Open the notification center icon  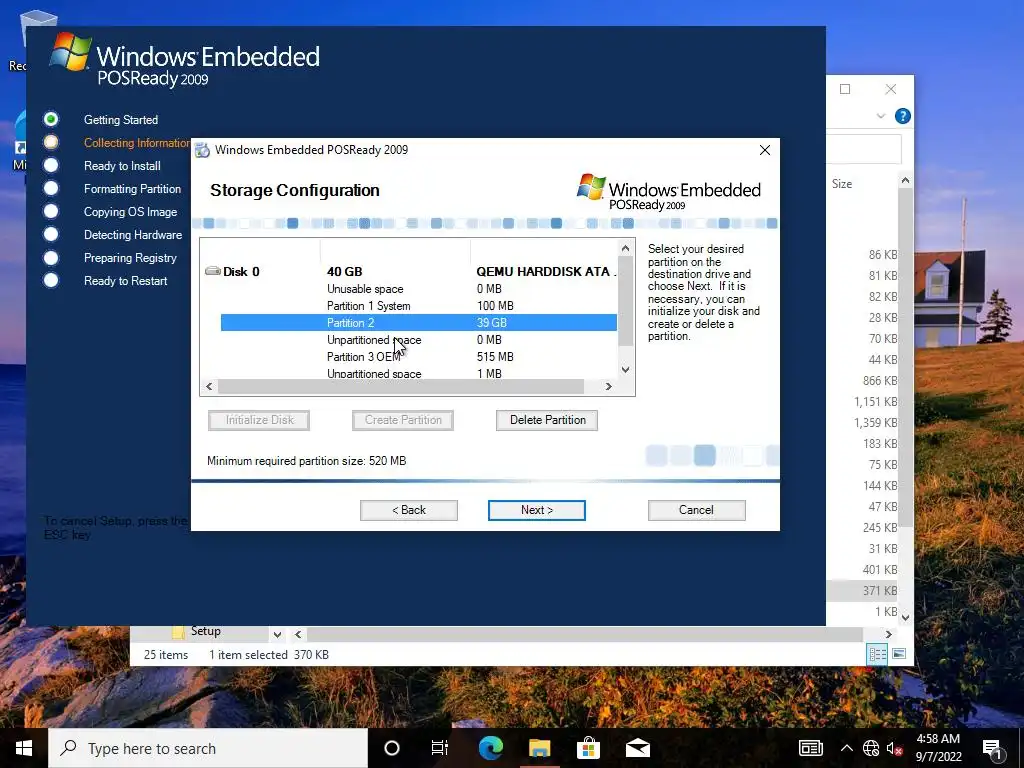coord(993,748)
